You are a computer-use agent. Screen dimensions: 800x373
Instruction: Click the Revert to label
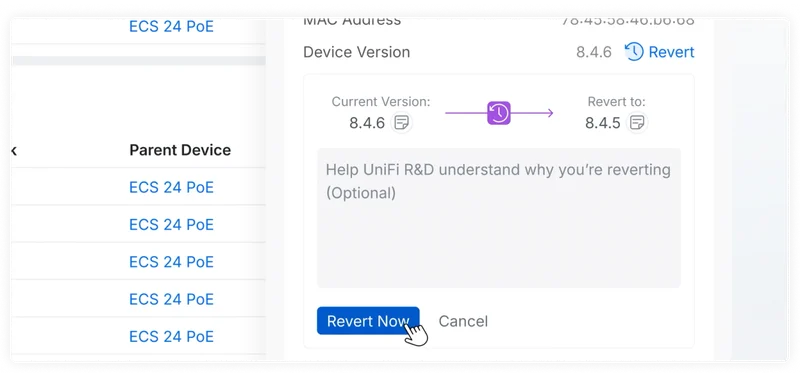pyautogui.click(x=616, y=102)
